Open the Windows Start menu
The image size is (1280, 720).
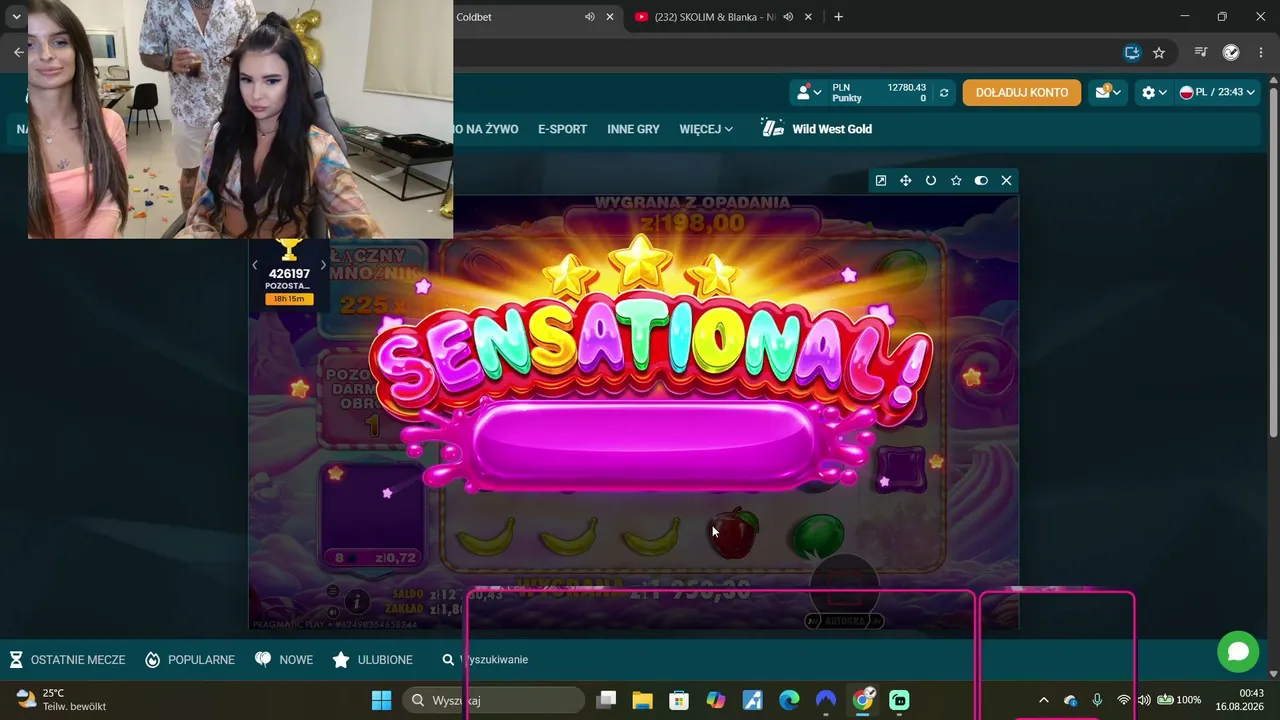coord(381,700)
